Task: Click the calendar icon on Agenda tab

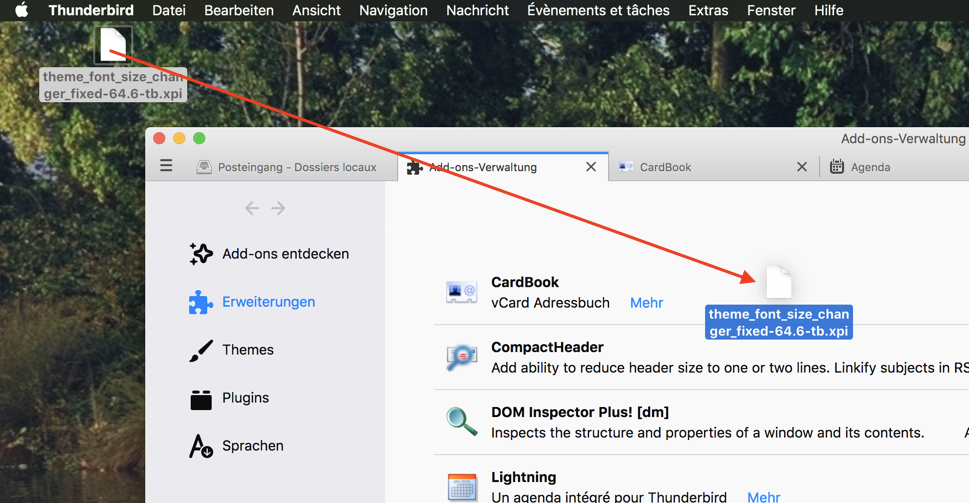Action: (837, 166)
